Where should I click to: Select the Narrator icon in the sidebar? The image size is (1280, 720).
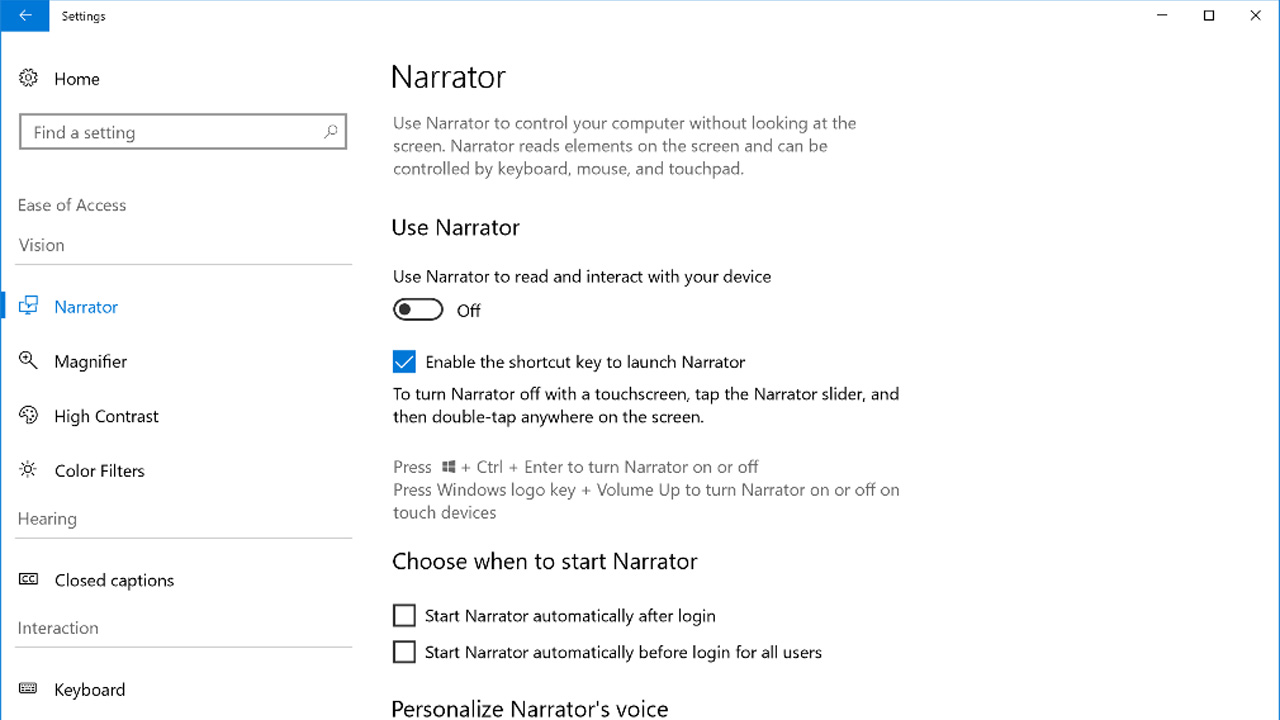click(30, 306)
